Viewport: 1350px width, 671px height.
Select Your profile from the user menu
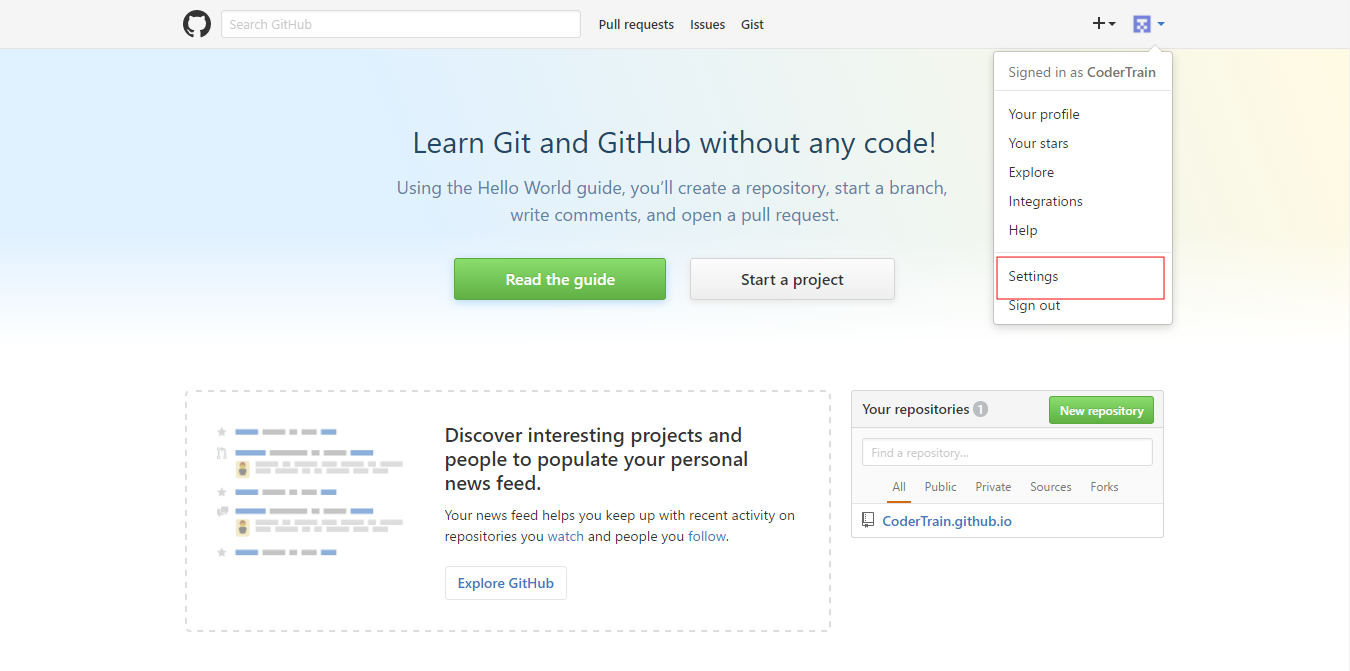click(x=1044, y=114)
